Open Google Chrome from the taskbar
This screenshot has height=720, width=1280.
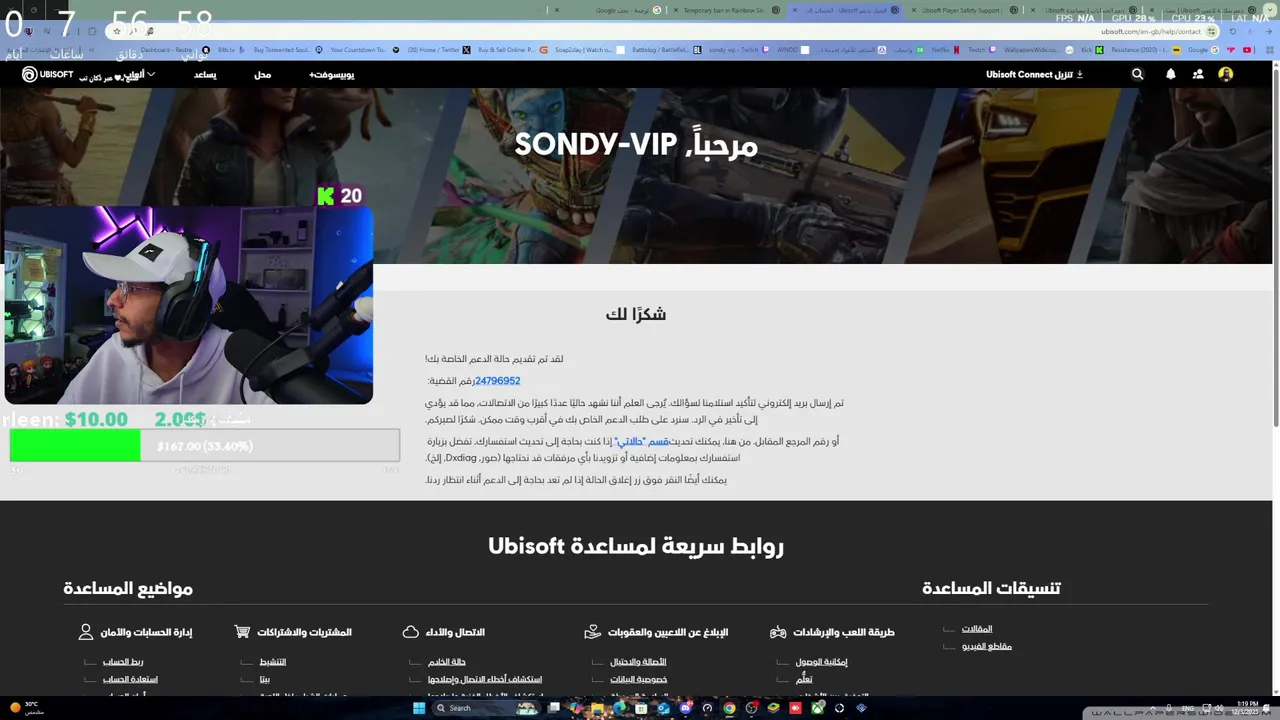click(729, 708)
